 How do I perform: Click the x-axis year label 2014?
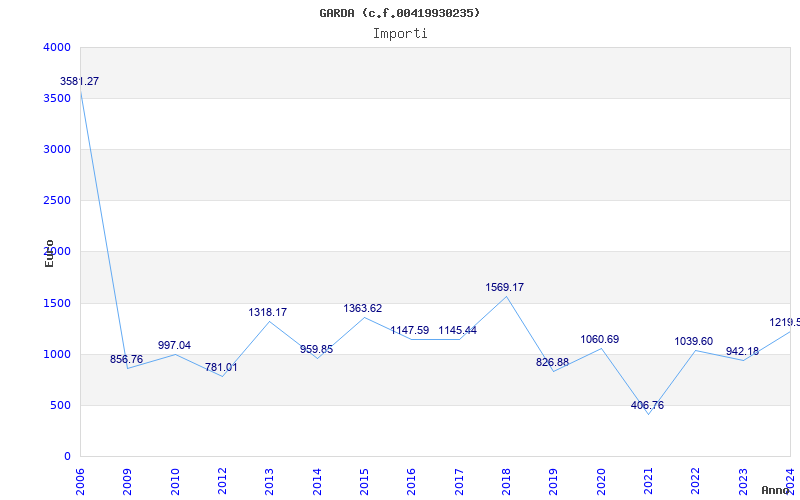317,482
